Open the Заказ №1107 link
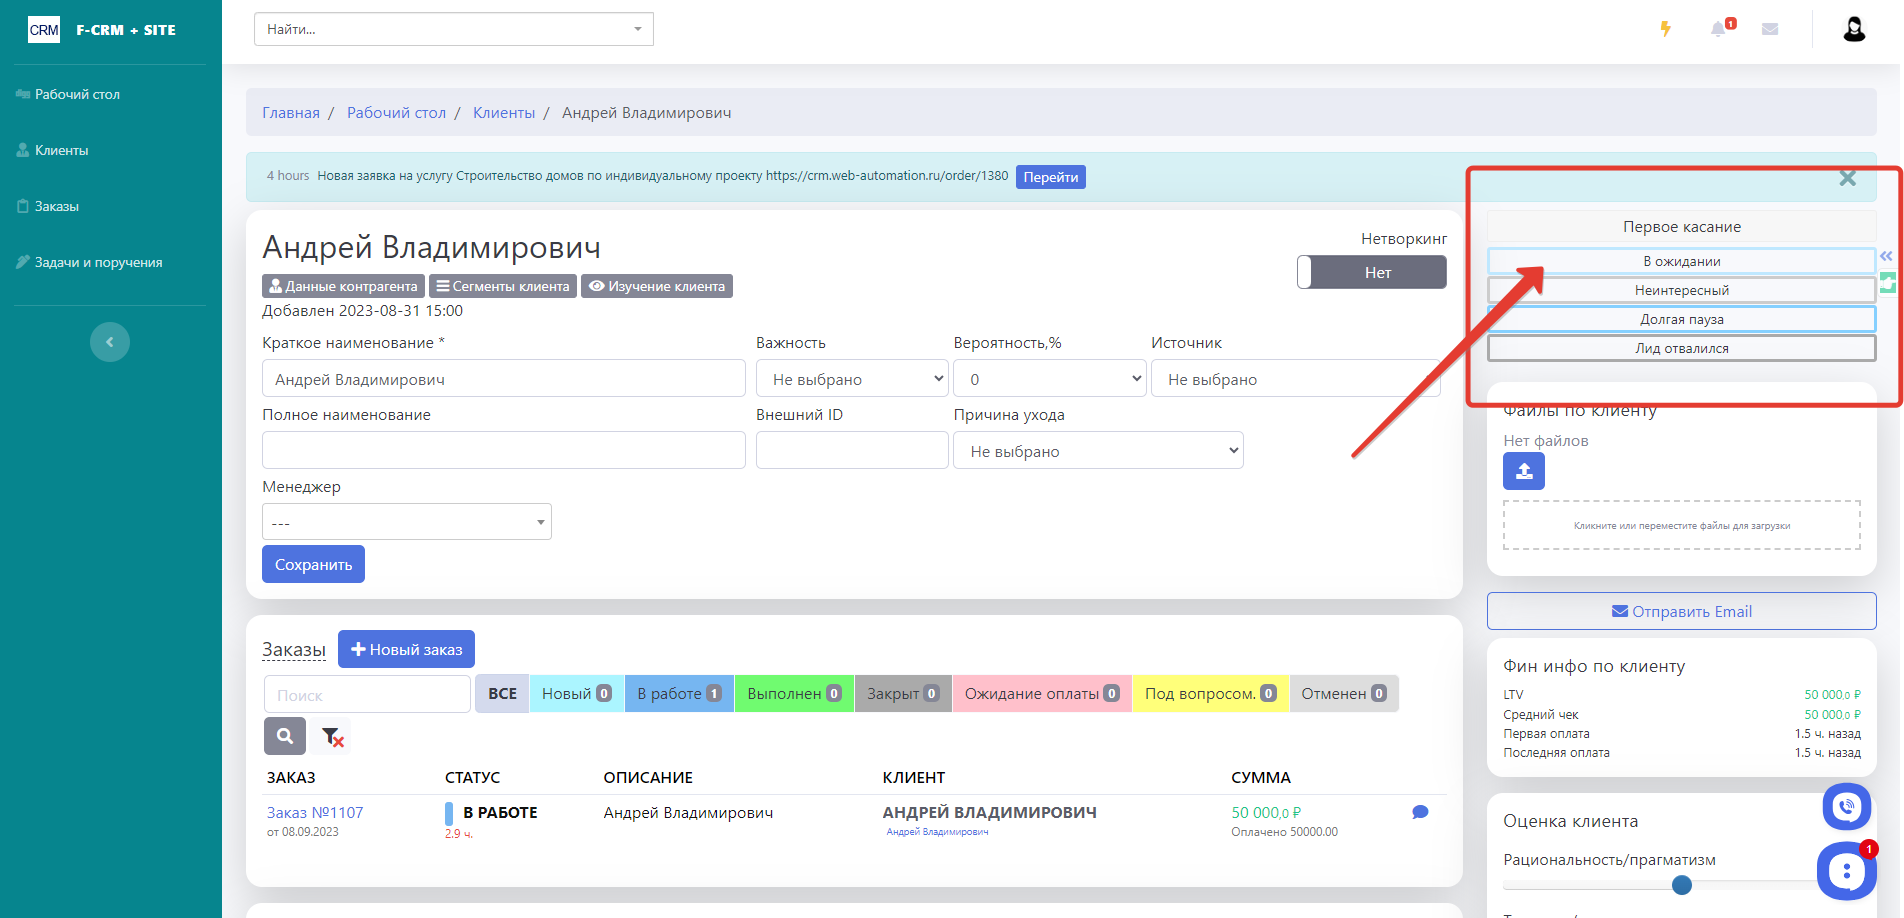1904x918 pixels. click(x=315, y=812)
